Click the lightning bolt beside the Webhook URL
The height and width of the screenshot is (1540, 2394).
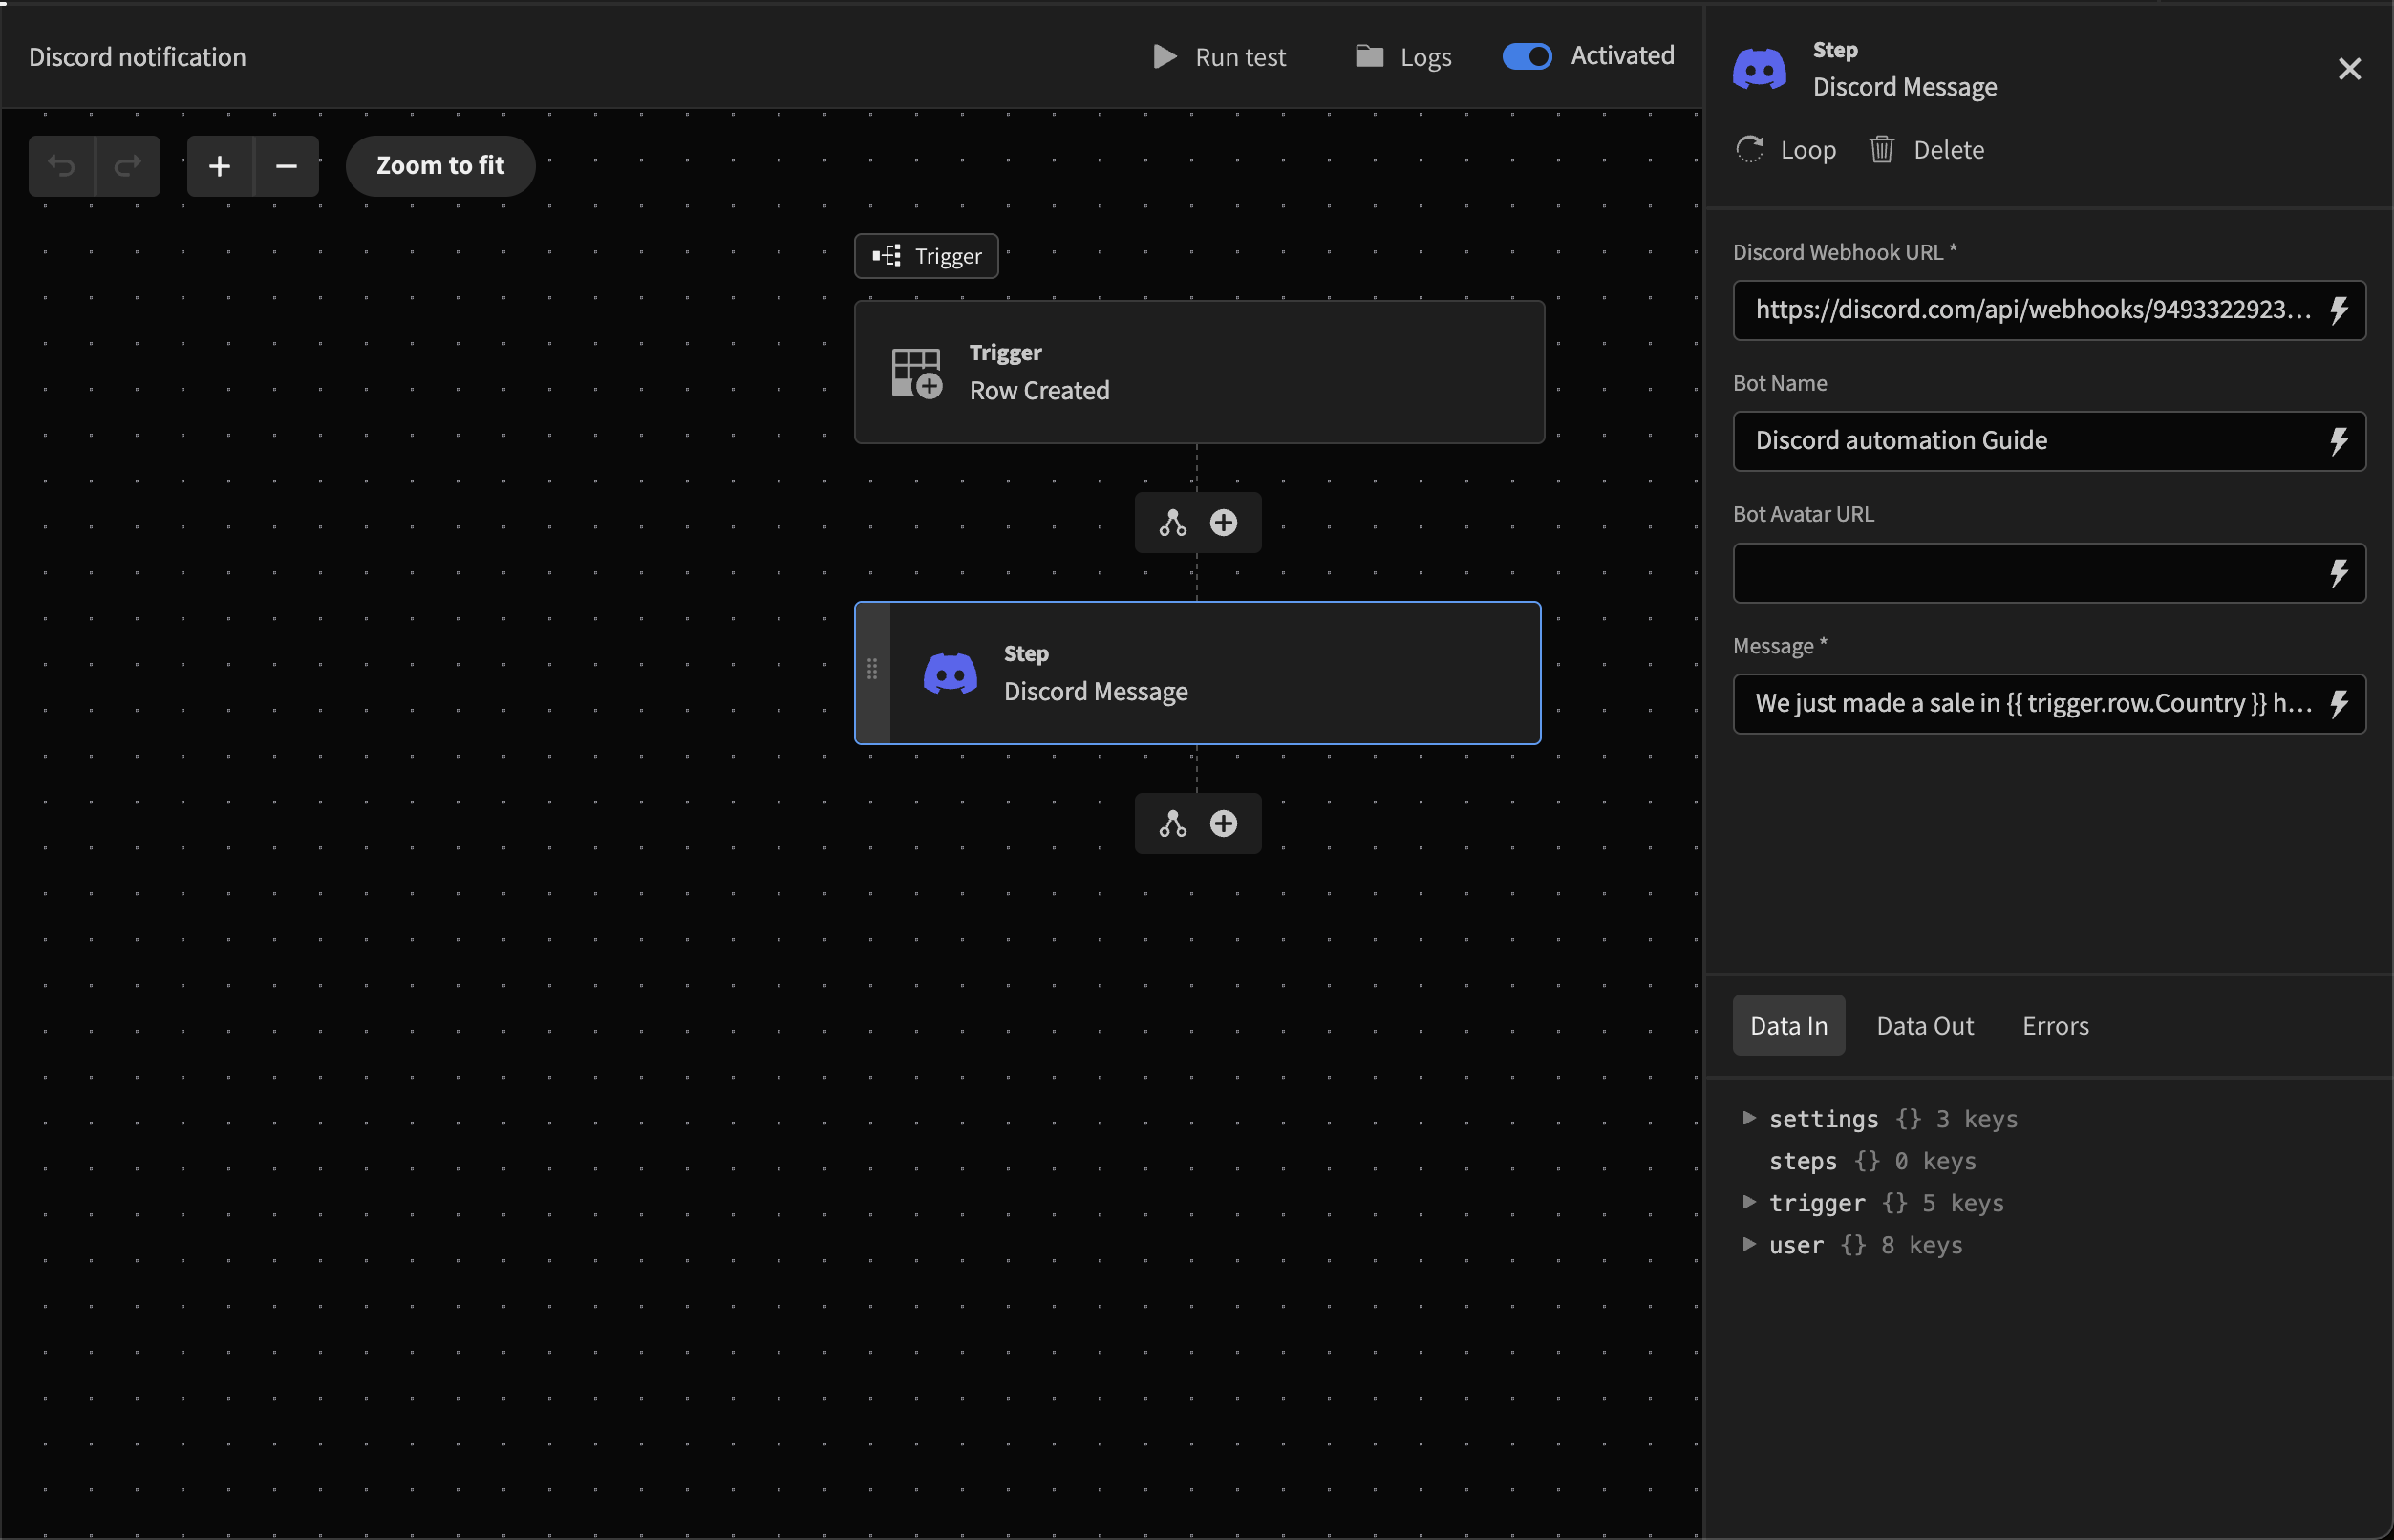(x=2338, y=310)
